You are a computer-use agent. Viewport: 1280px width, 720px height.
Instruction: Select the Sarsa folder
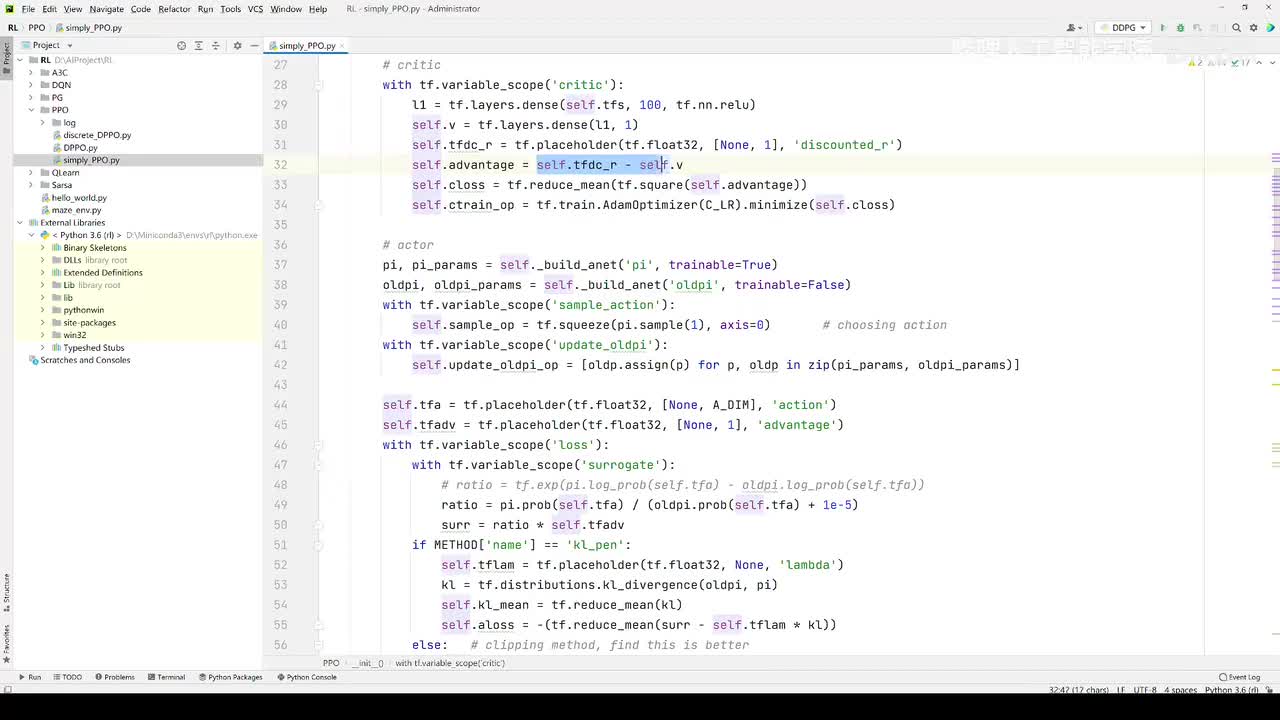pos(62,185)
